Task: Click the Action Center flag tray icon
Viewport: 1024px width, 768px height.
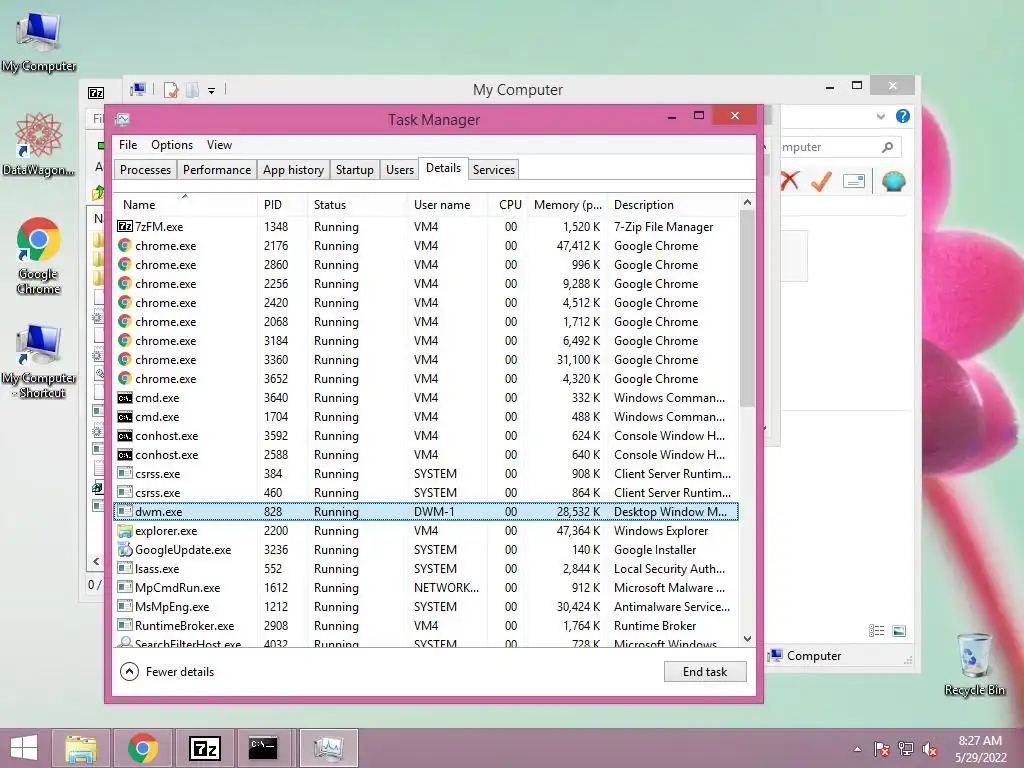Action: pos(882,749)
